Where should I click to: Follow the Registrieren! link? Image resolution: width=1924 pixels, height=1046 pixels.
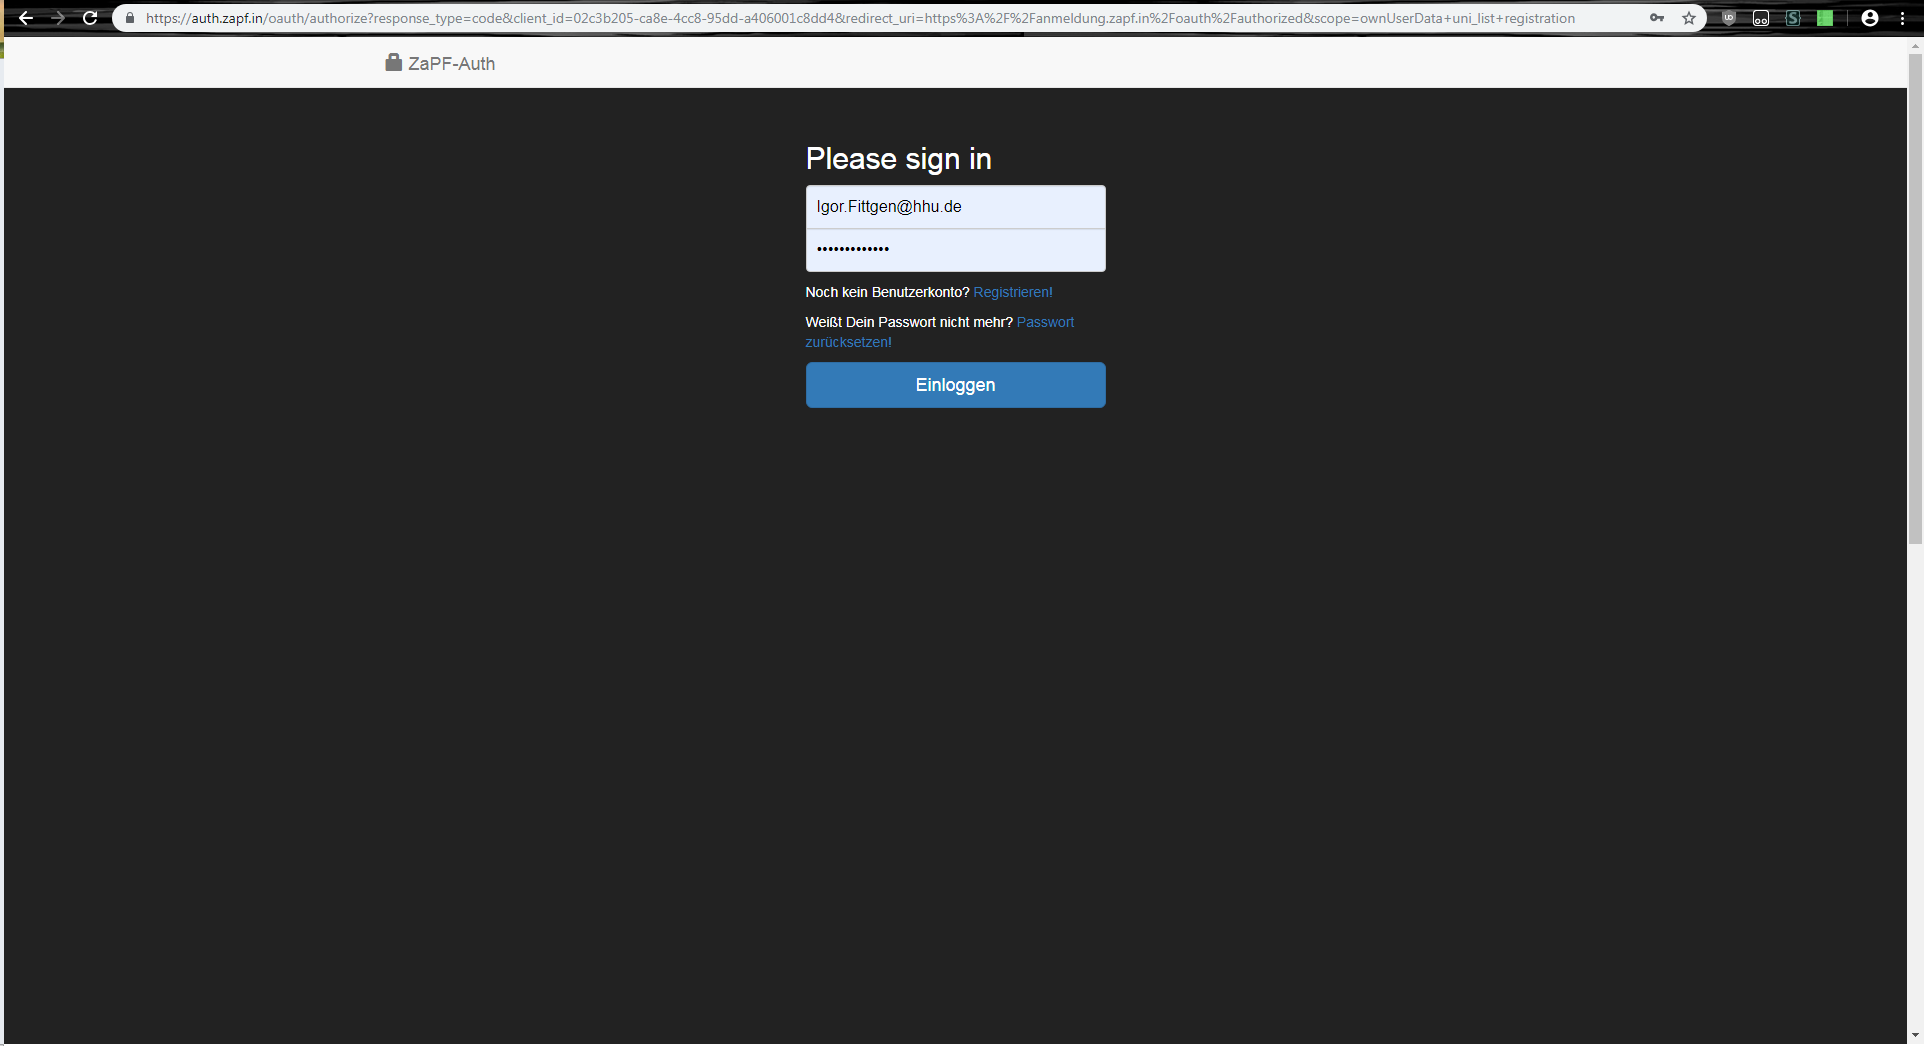point(1012,292)
